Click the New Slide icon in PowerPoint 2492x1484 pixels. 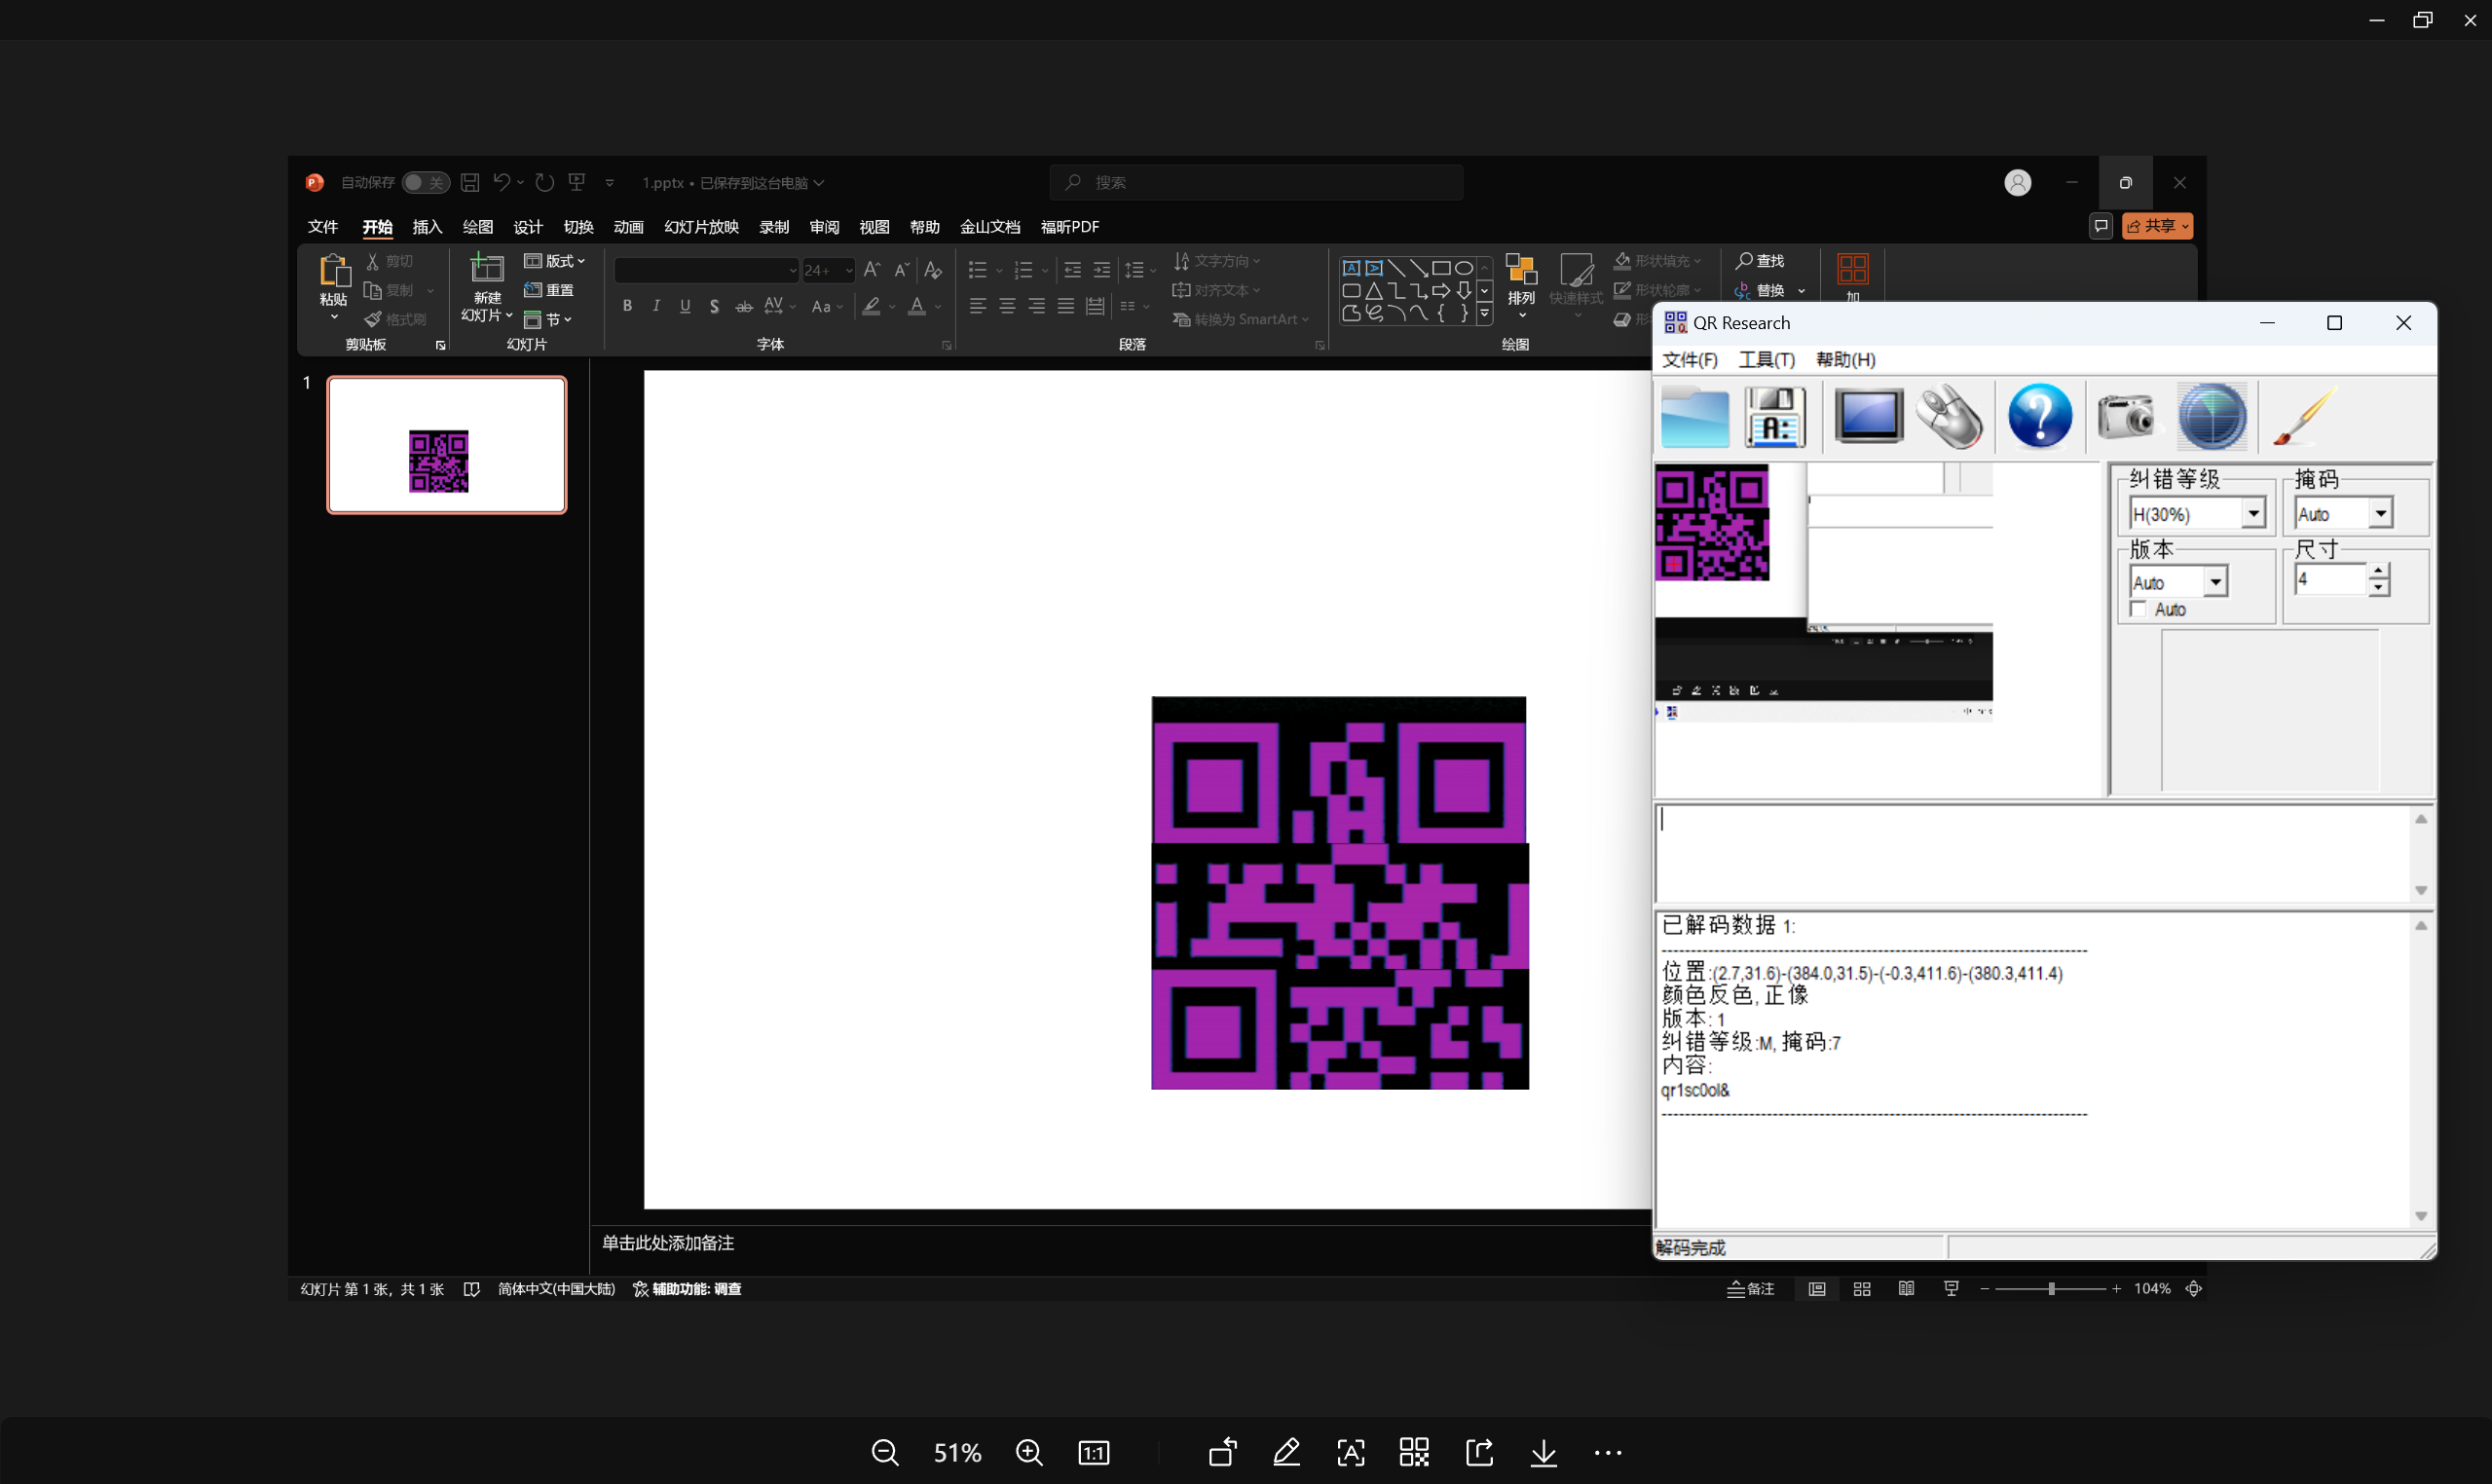tap(487, 268)
